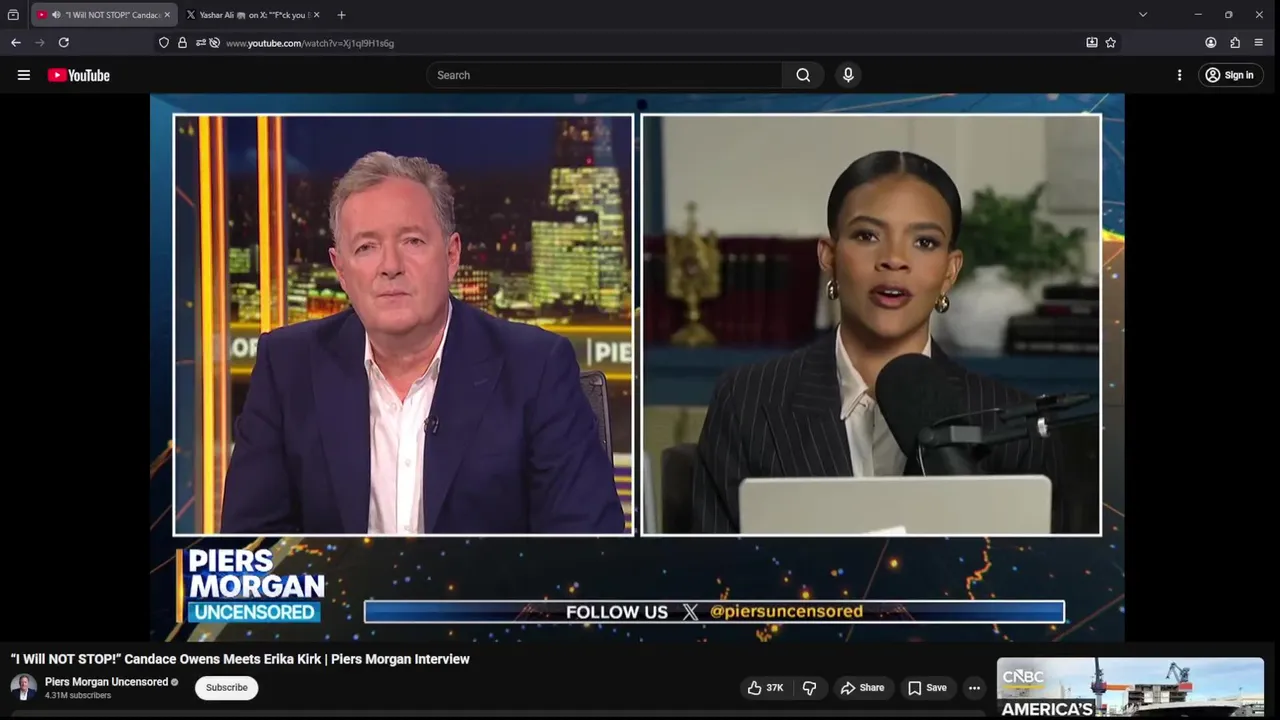Click into the YouTube Search box

(x=604, y=75)
